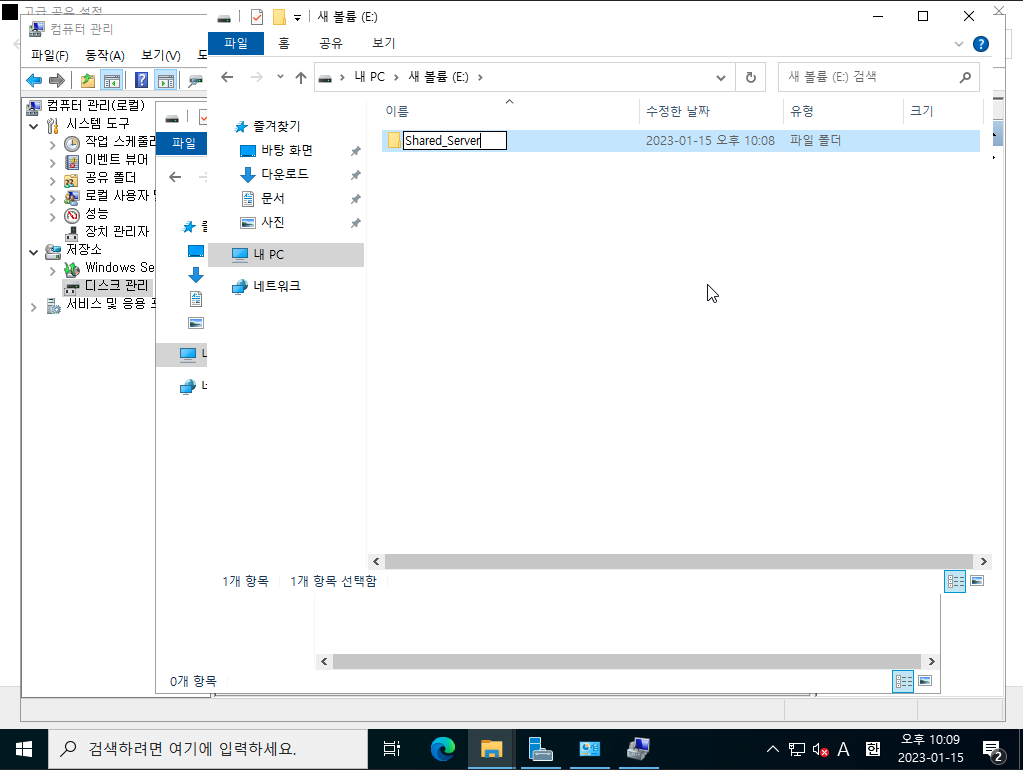This screenshot has width=1023, height=770.
Task: Open 문서 in the navigation pane
Action: coord(273,198)
